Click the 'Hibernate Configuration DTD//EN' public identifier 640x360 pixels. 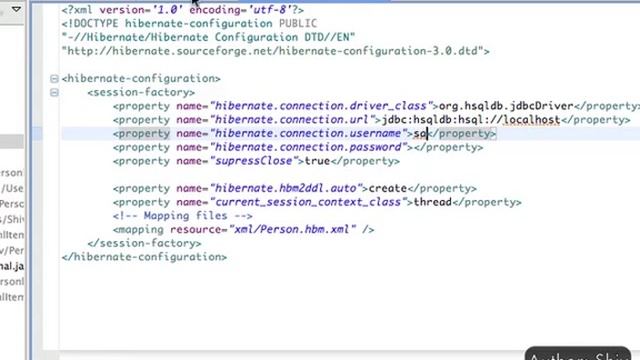coord(209,38)
